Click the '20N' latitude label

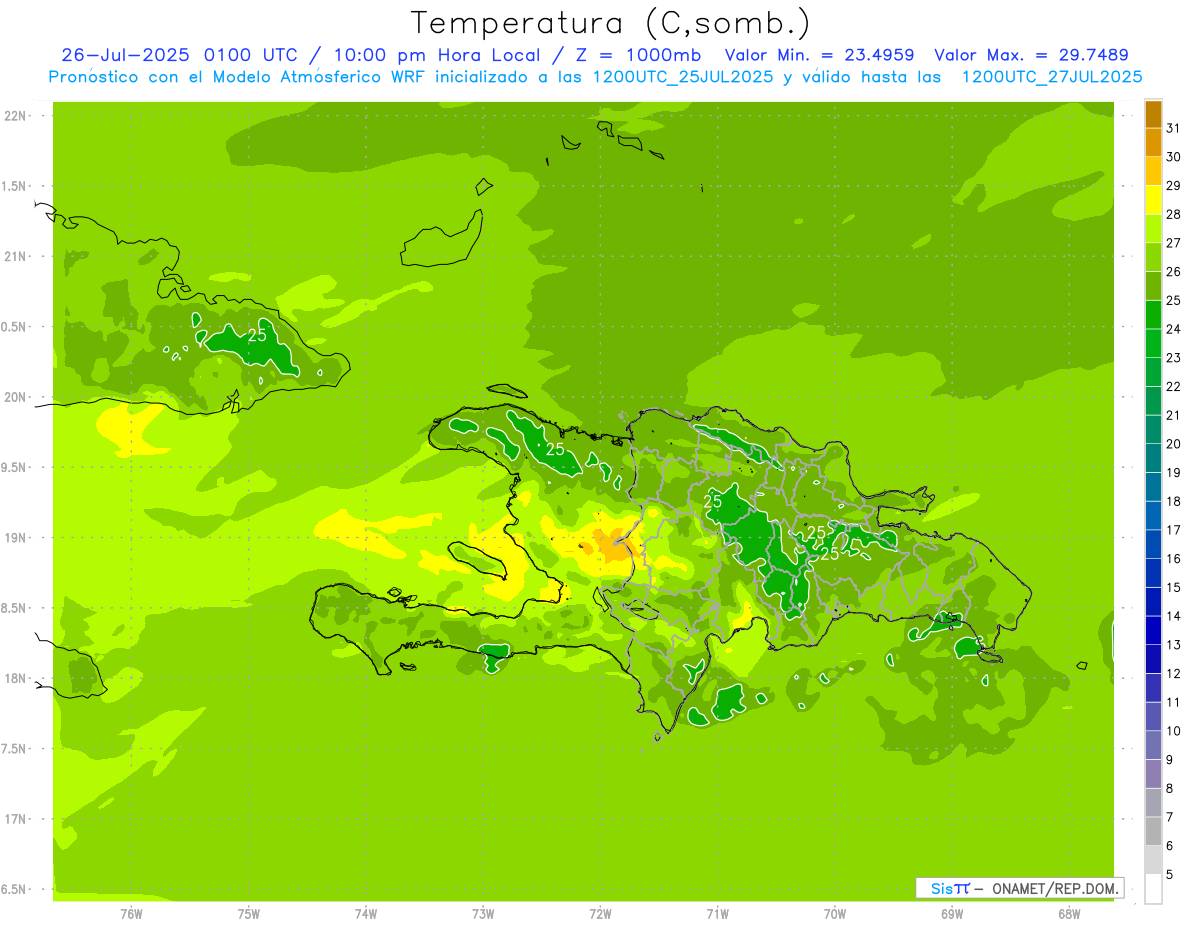(17, 397)
